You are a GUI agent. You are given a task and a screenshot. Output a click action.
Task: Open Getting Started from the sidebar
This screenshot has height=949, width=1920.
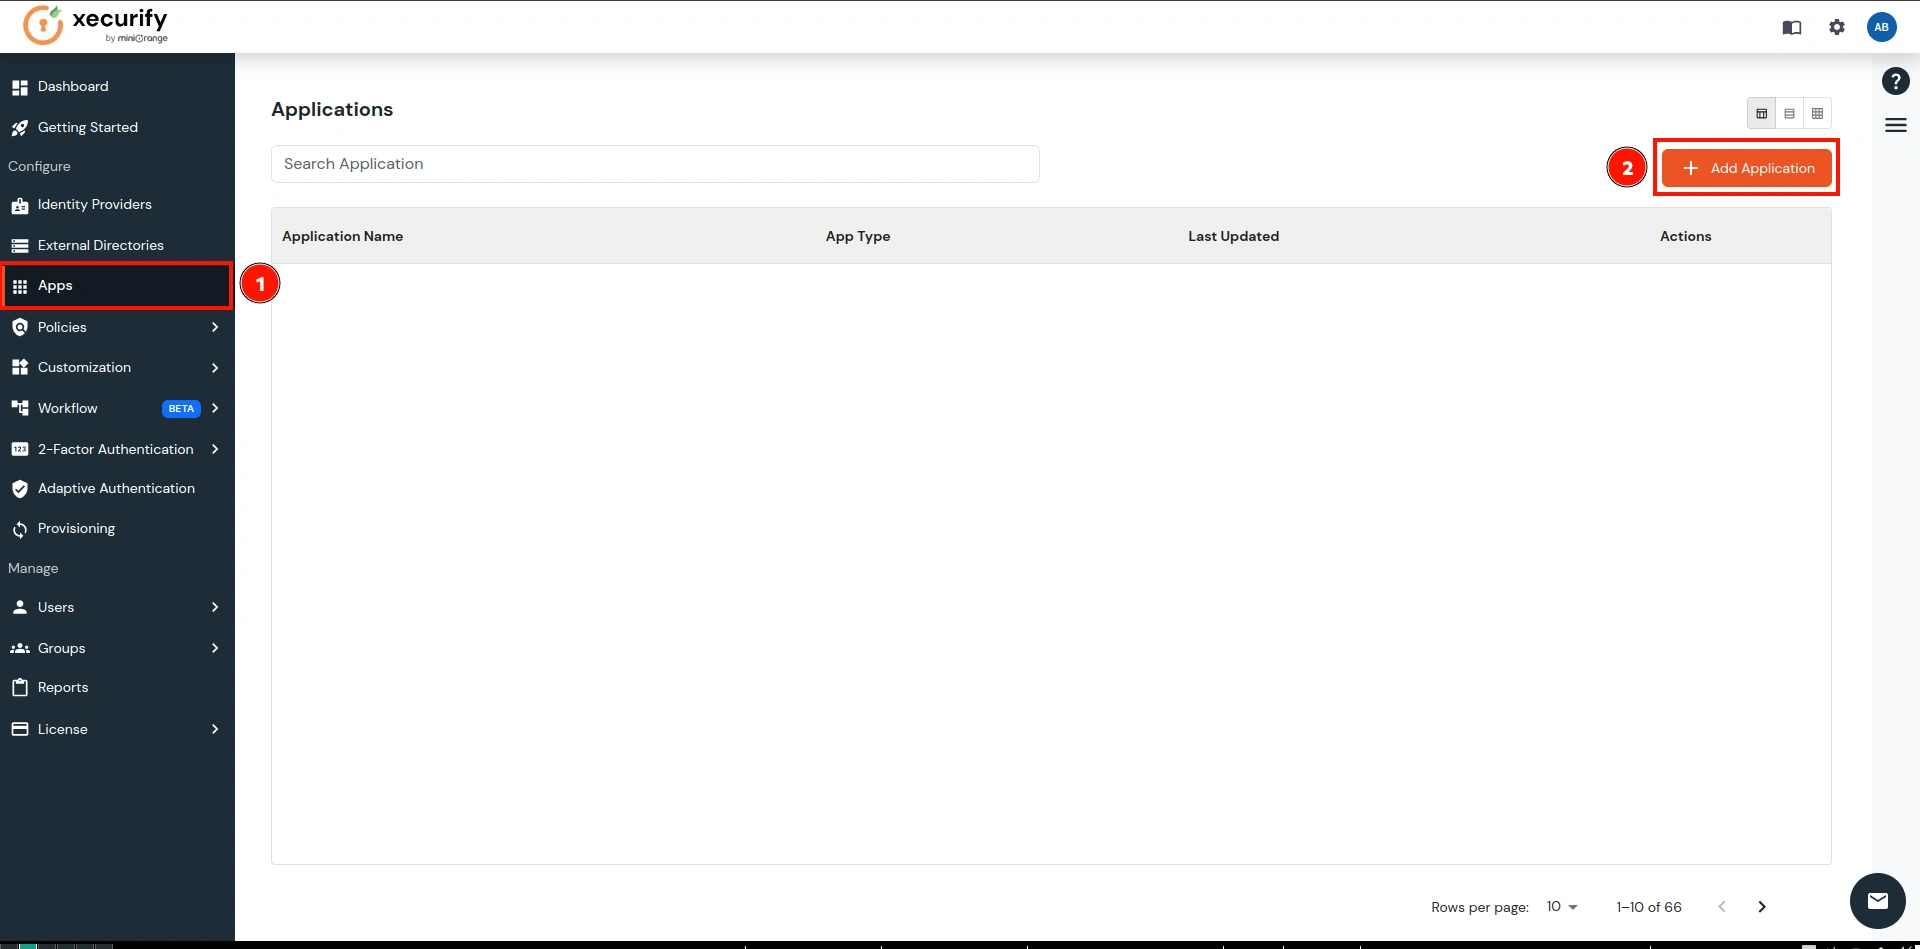coord(87,127)
